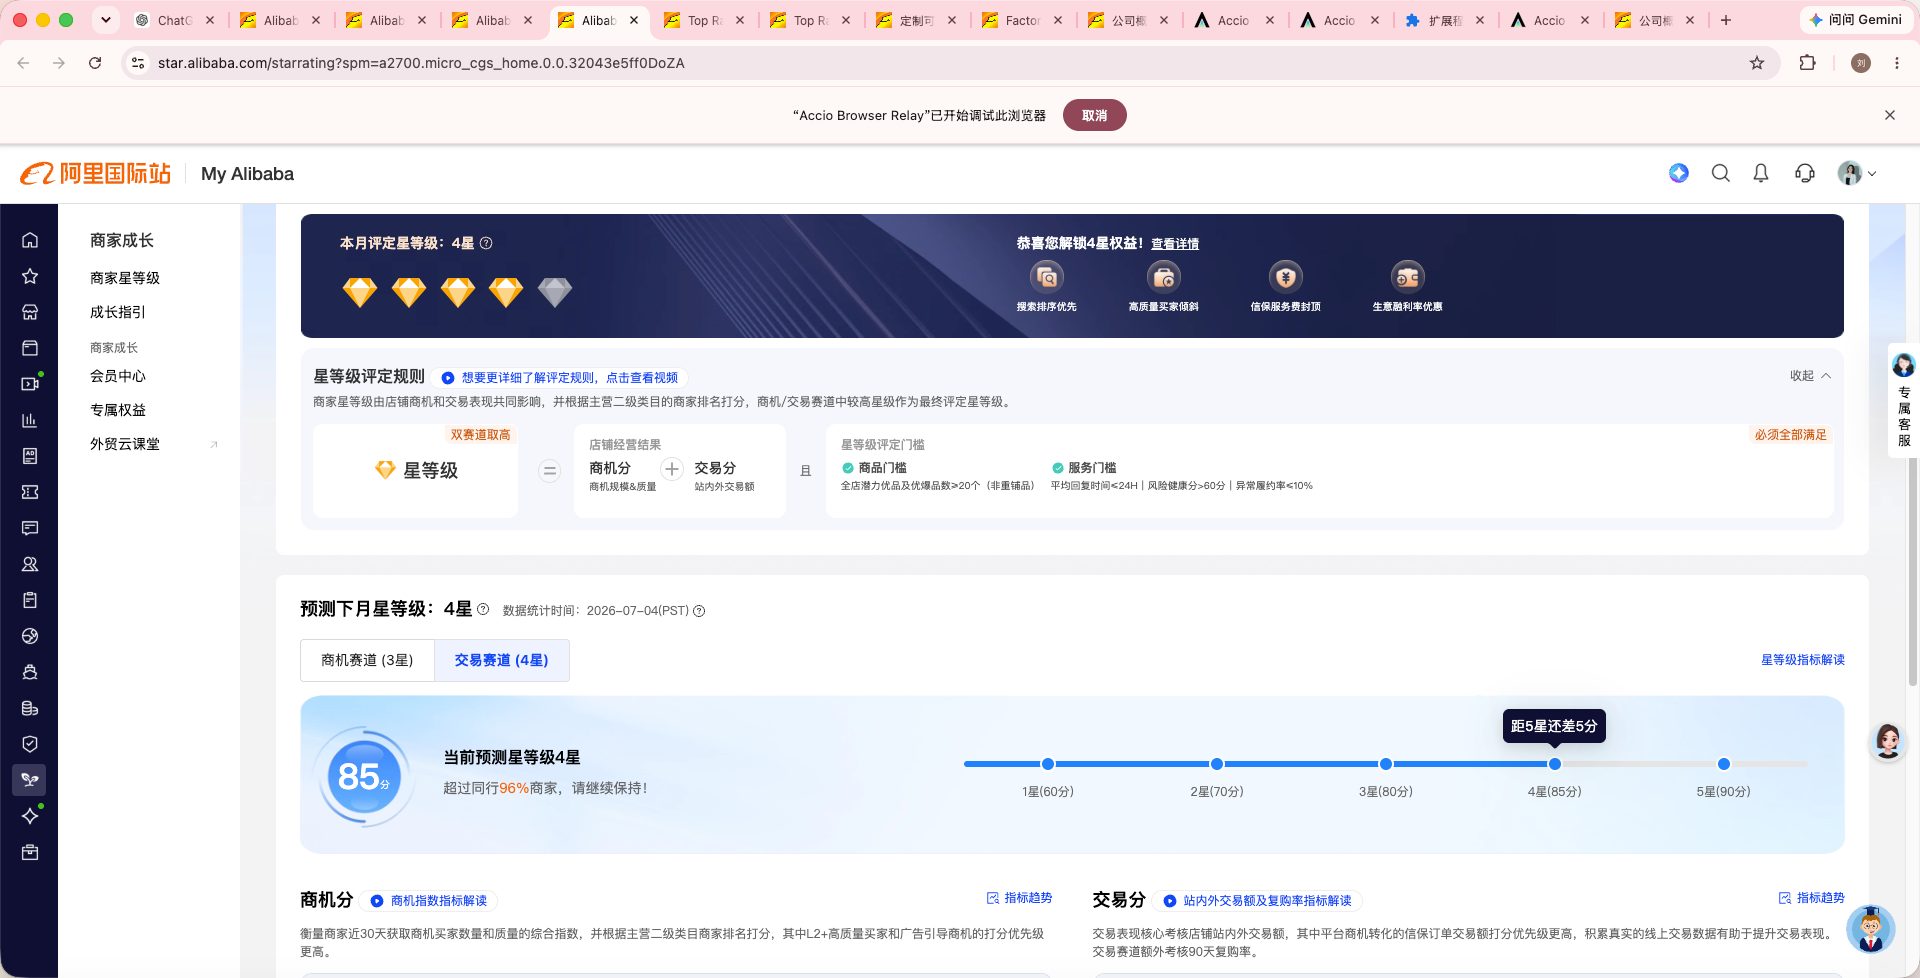Click 指标趋势 next to 交易分
The image size is (1920, 978).
(1812, 898)
